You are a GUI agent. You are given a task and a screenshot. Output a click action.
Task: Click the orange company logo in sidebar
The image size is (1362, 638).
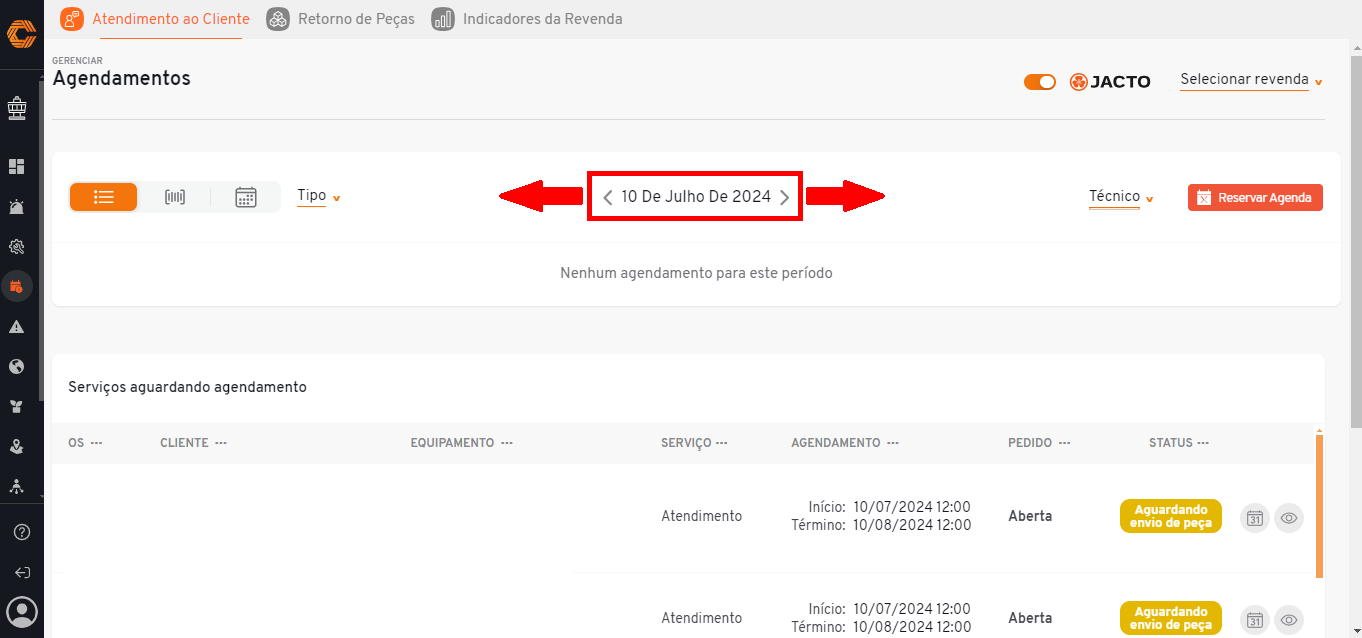[21, 35]
